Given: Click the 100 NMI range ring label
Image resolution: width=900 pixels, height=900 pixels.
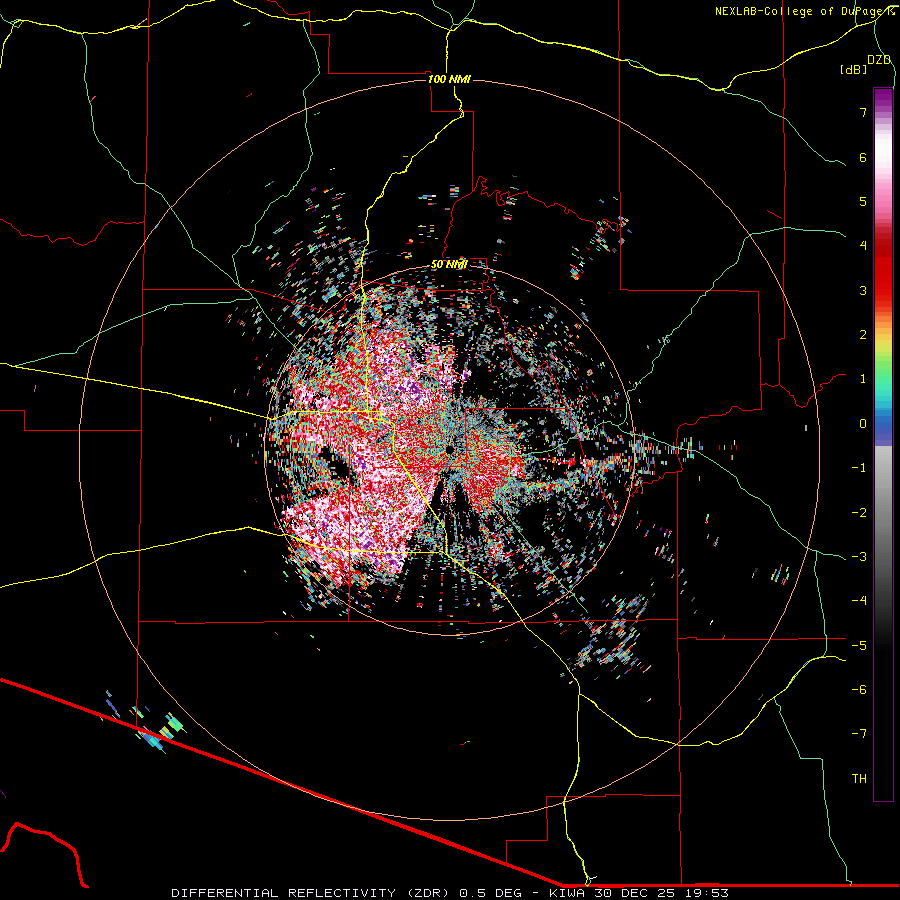Looking at the screenshot, I should (x=449, y=79).
